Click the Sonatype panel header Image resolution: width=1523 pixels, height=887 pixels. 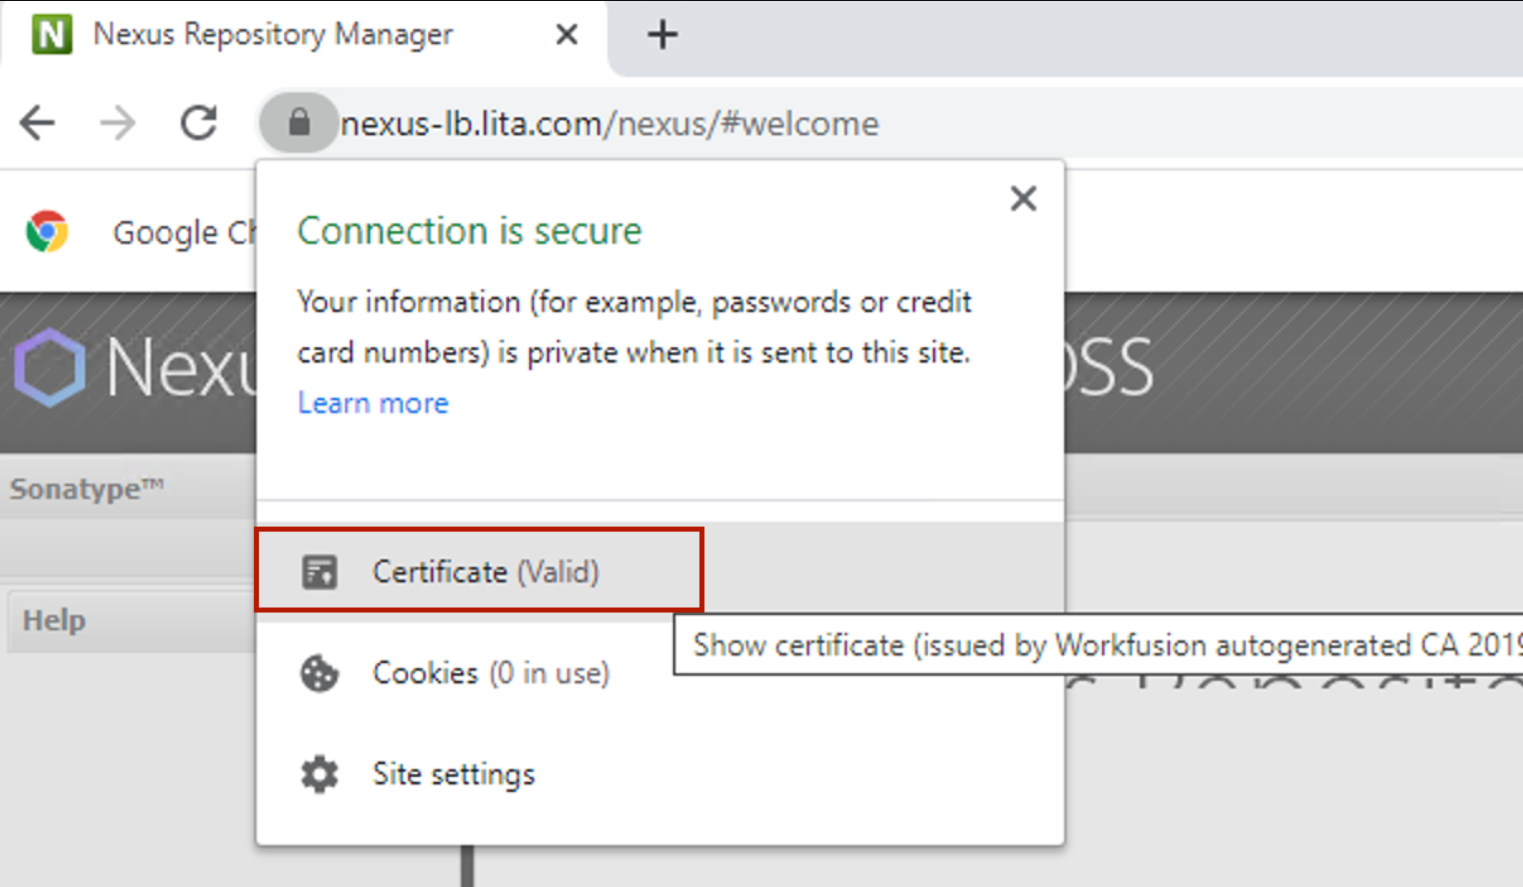[x=128, y=488]
